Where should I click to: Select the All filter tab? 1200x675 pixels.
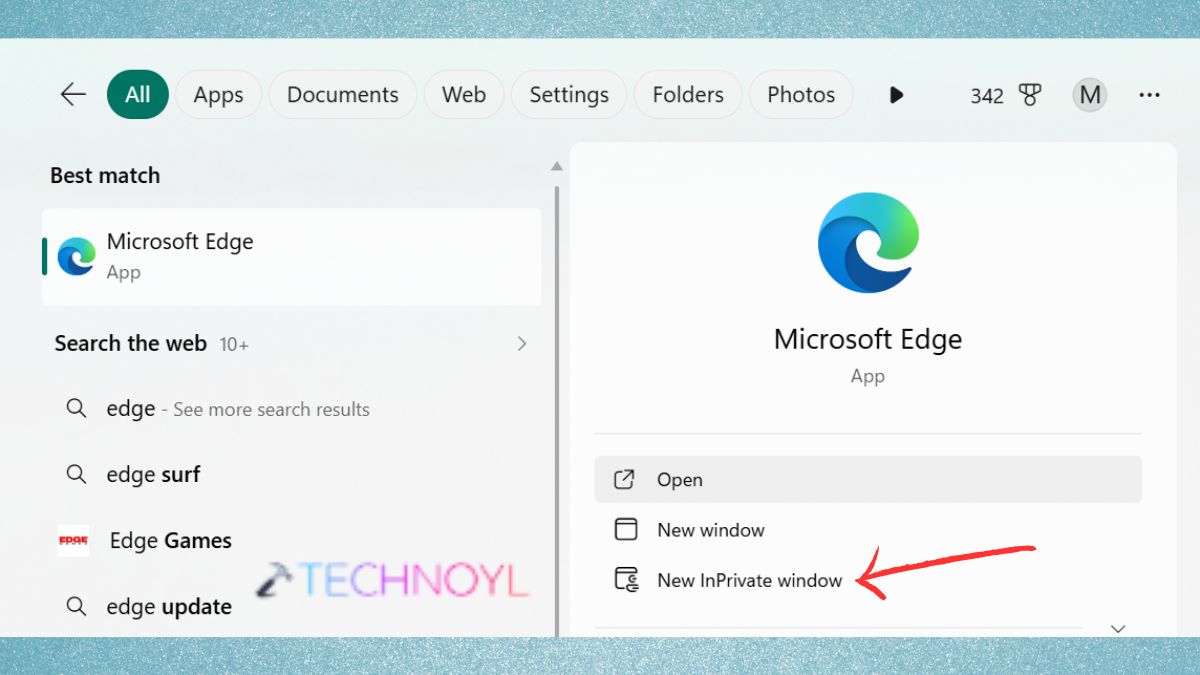point(138,95)
